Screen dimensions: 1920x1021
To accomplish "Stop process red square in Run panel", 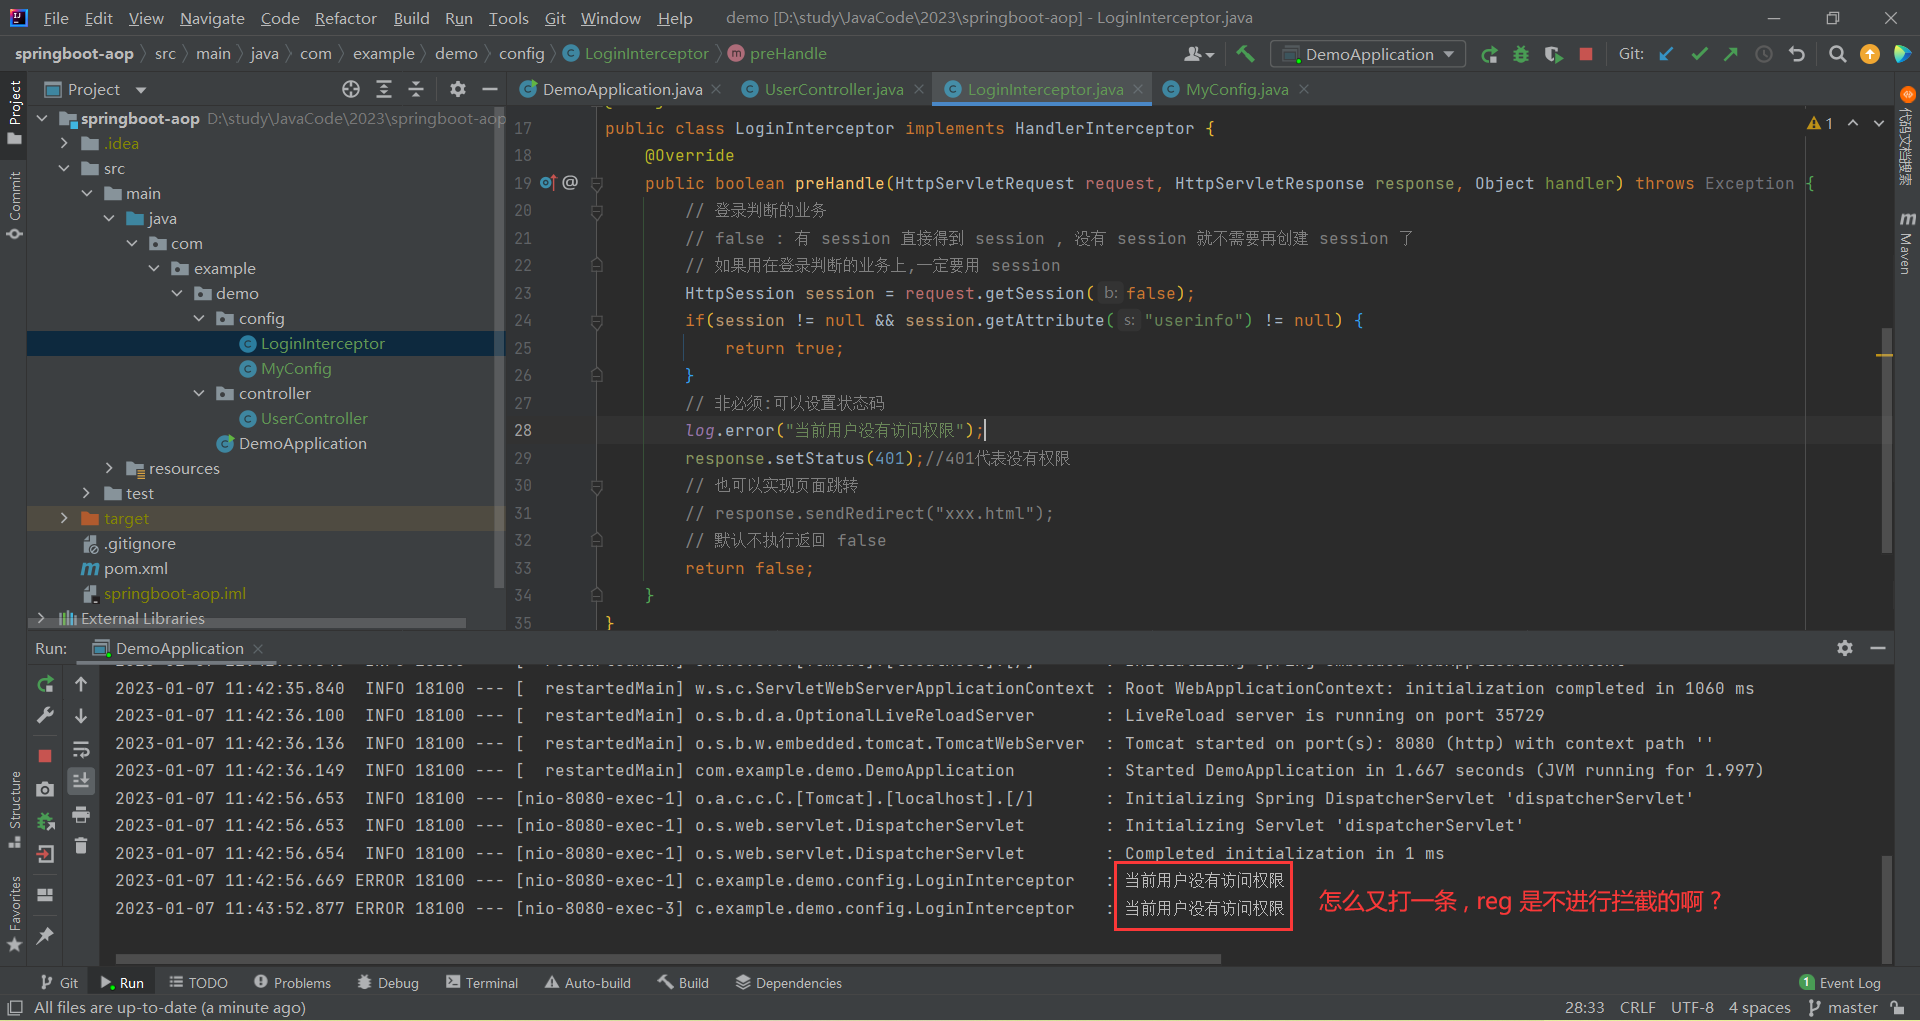I will [x=45, y=756].
